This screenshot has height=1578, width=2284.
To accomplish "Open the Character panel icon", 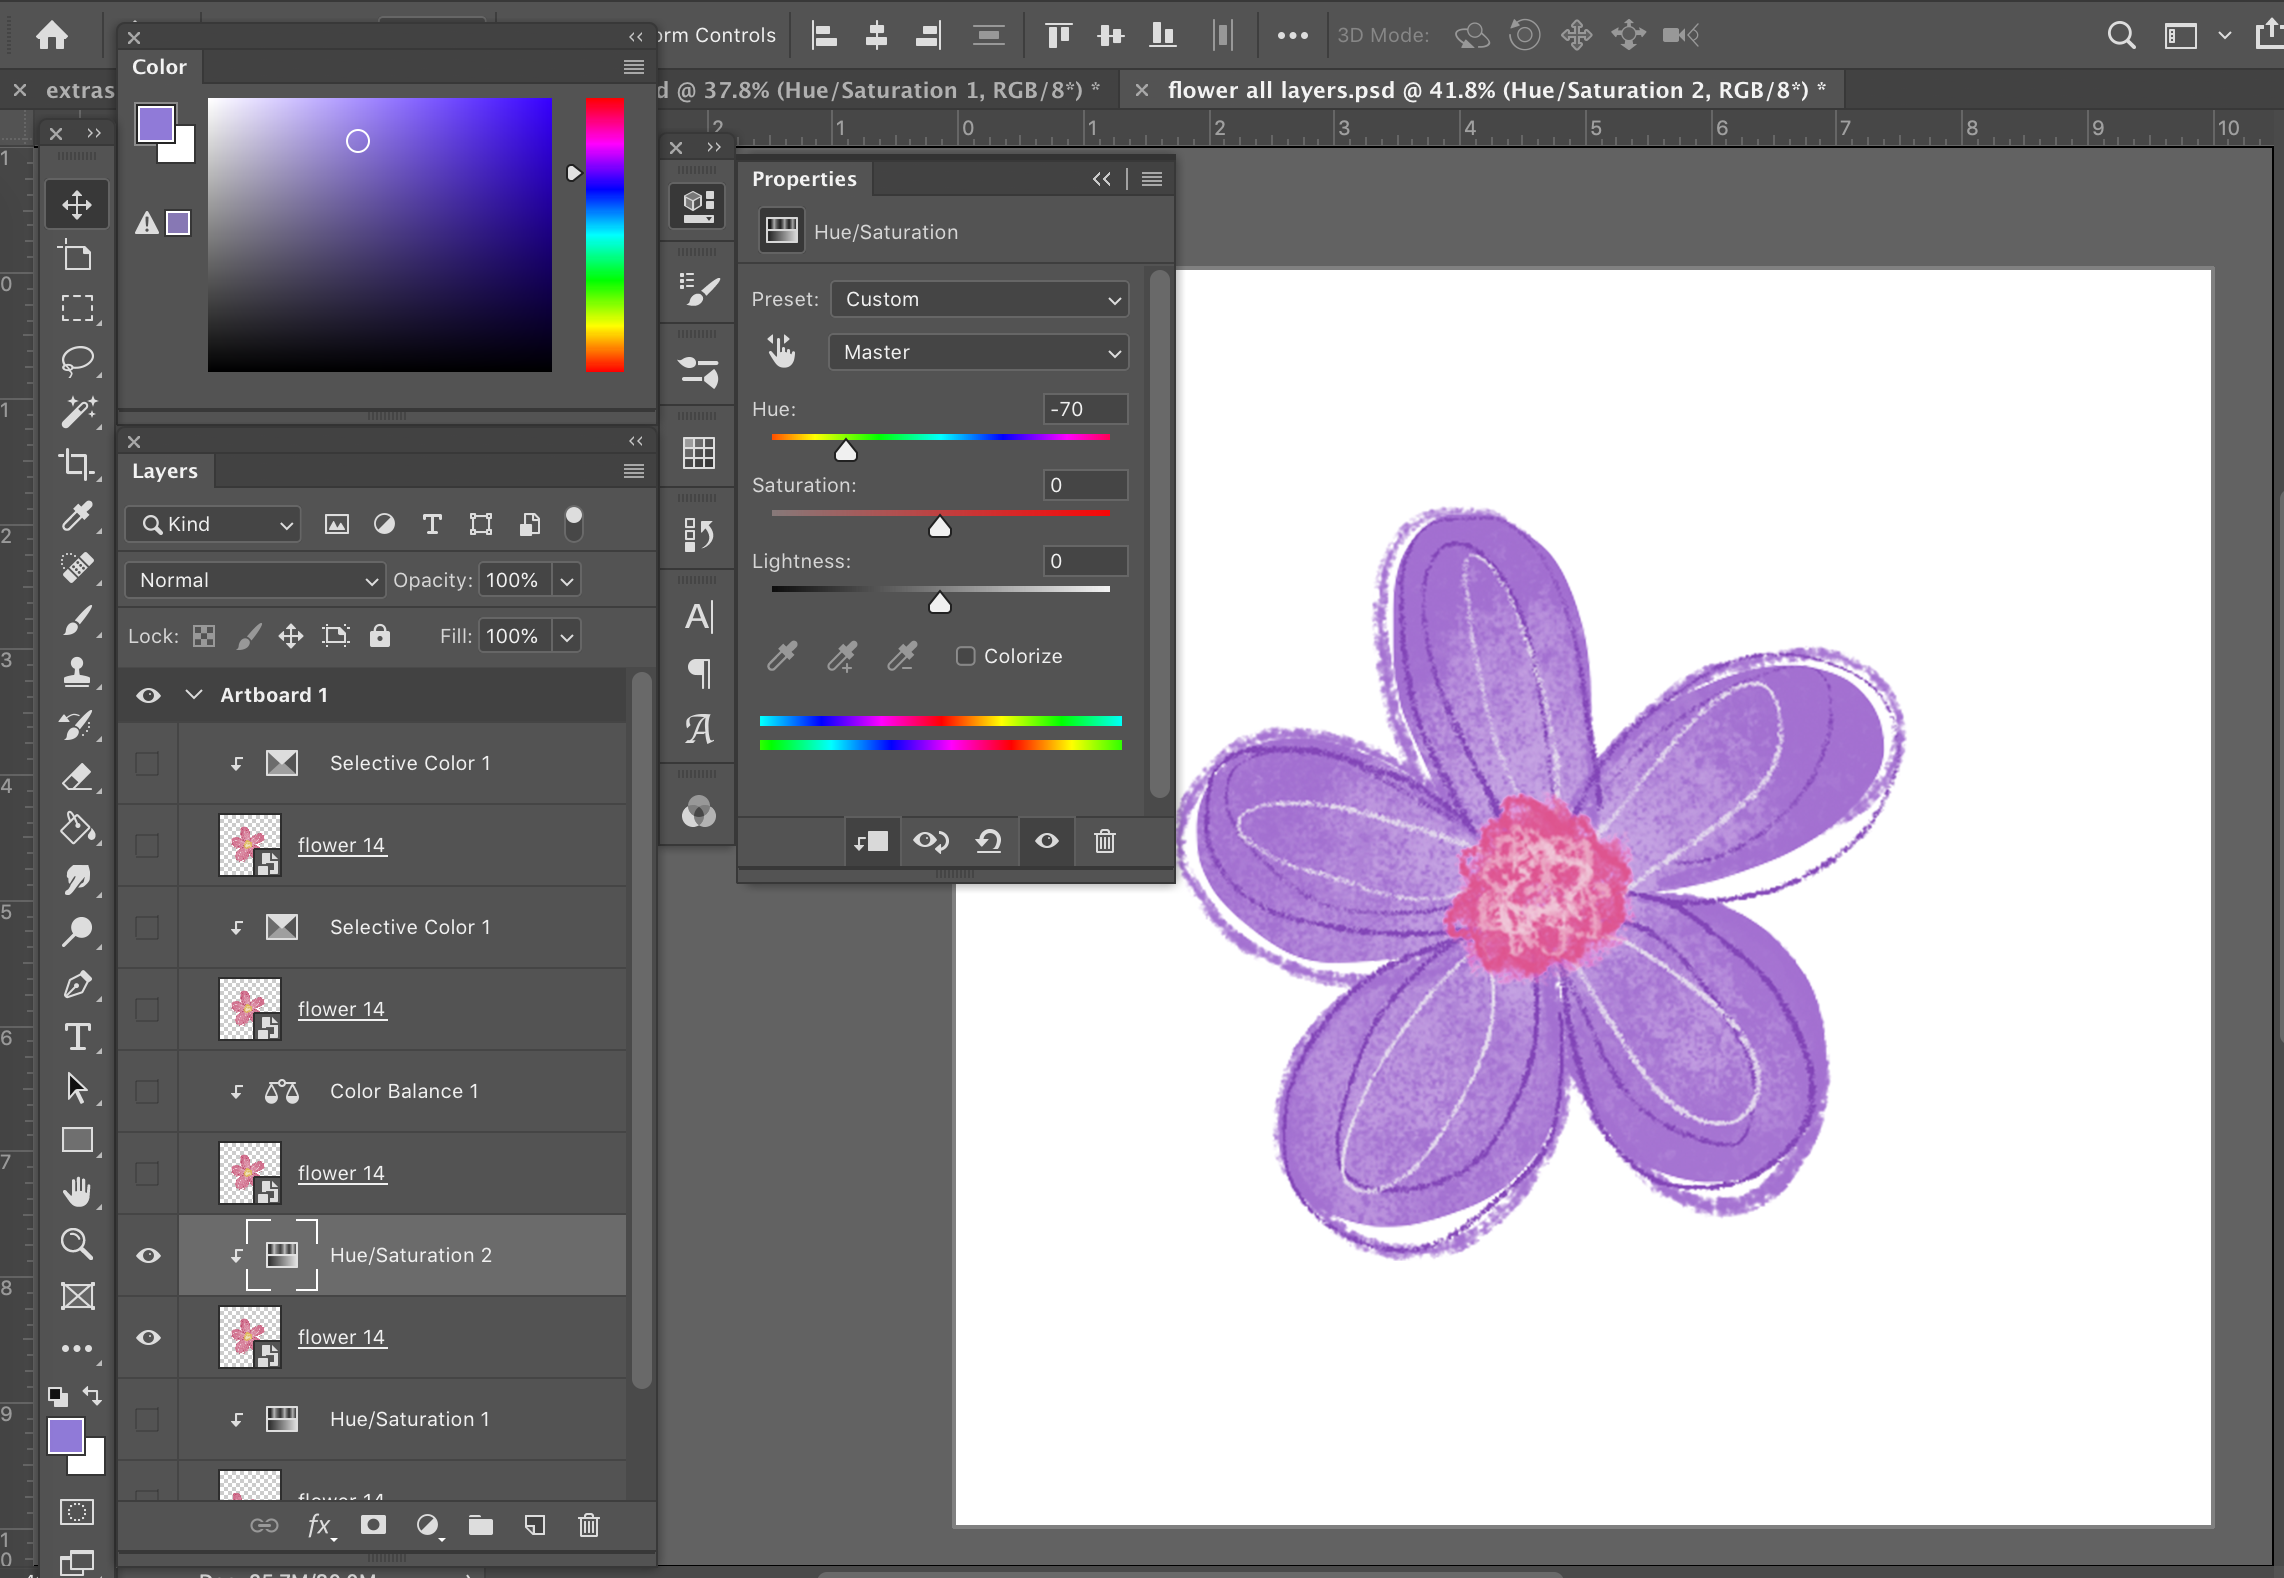I will click(x=699, y=616).
